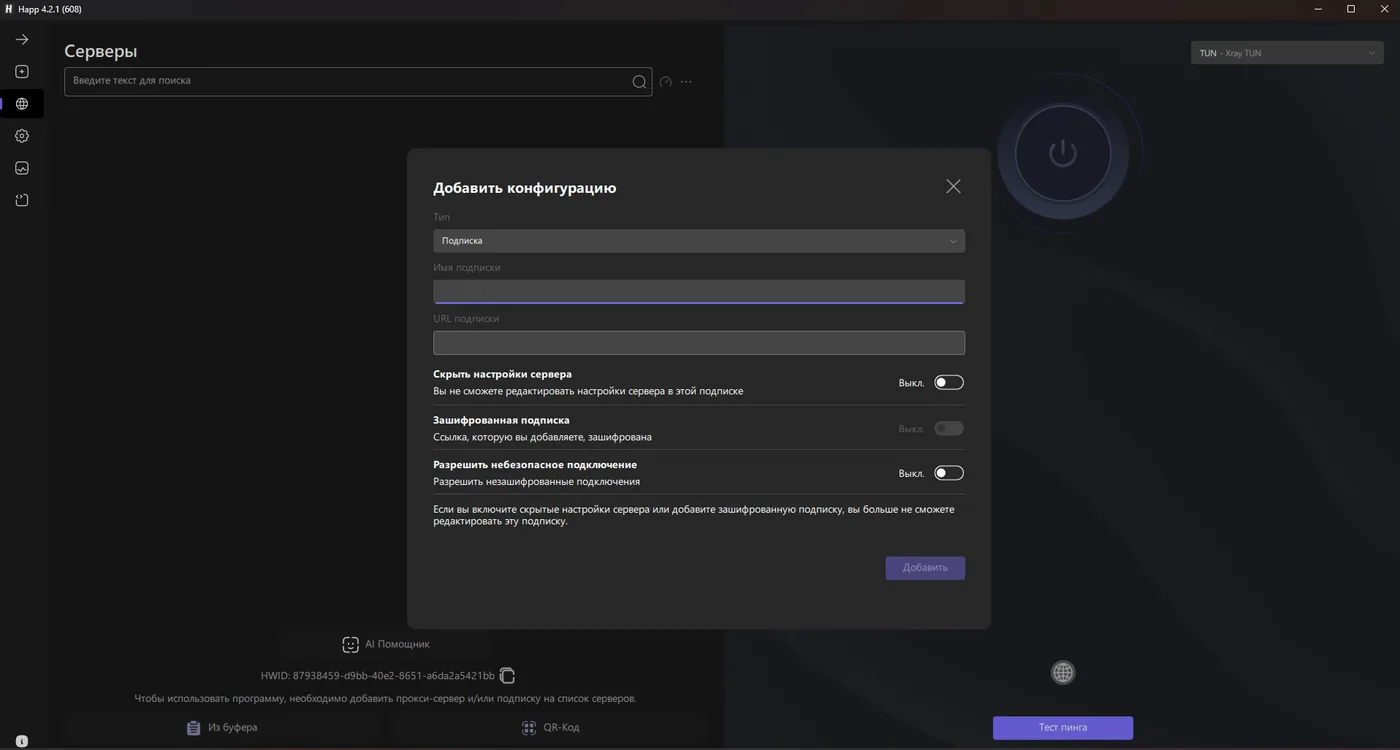Image resolution: width=1400 pixels, height=750 pixels.
Task: Expand the TUN - Xray TUN dropdown
Action: point(1287,53)
